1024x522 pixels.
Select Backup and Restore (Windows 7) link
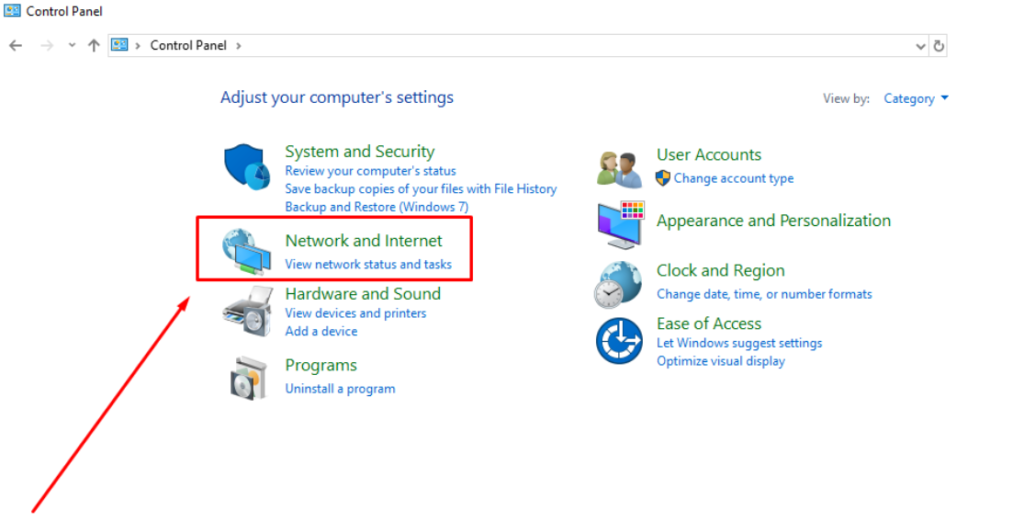pyautogui.click(x=377, y=207)
